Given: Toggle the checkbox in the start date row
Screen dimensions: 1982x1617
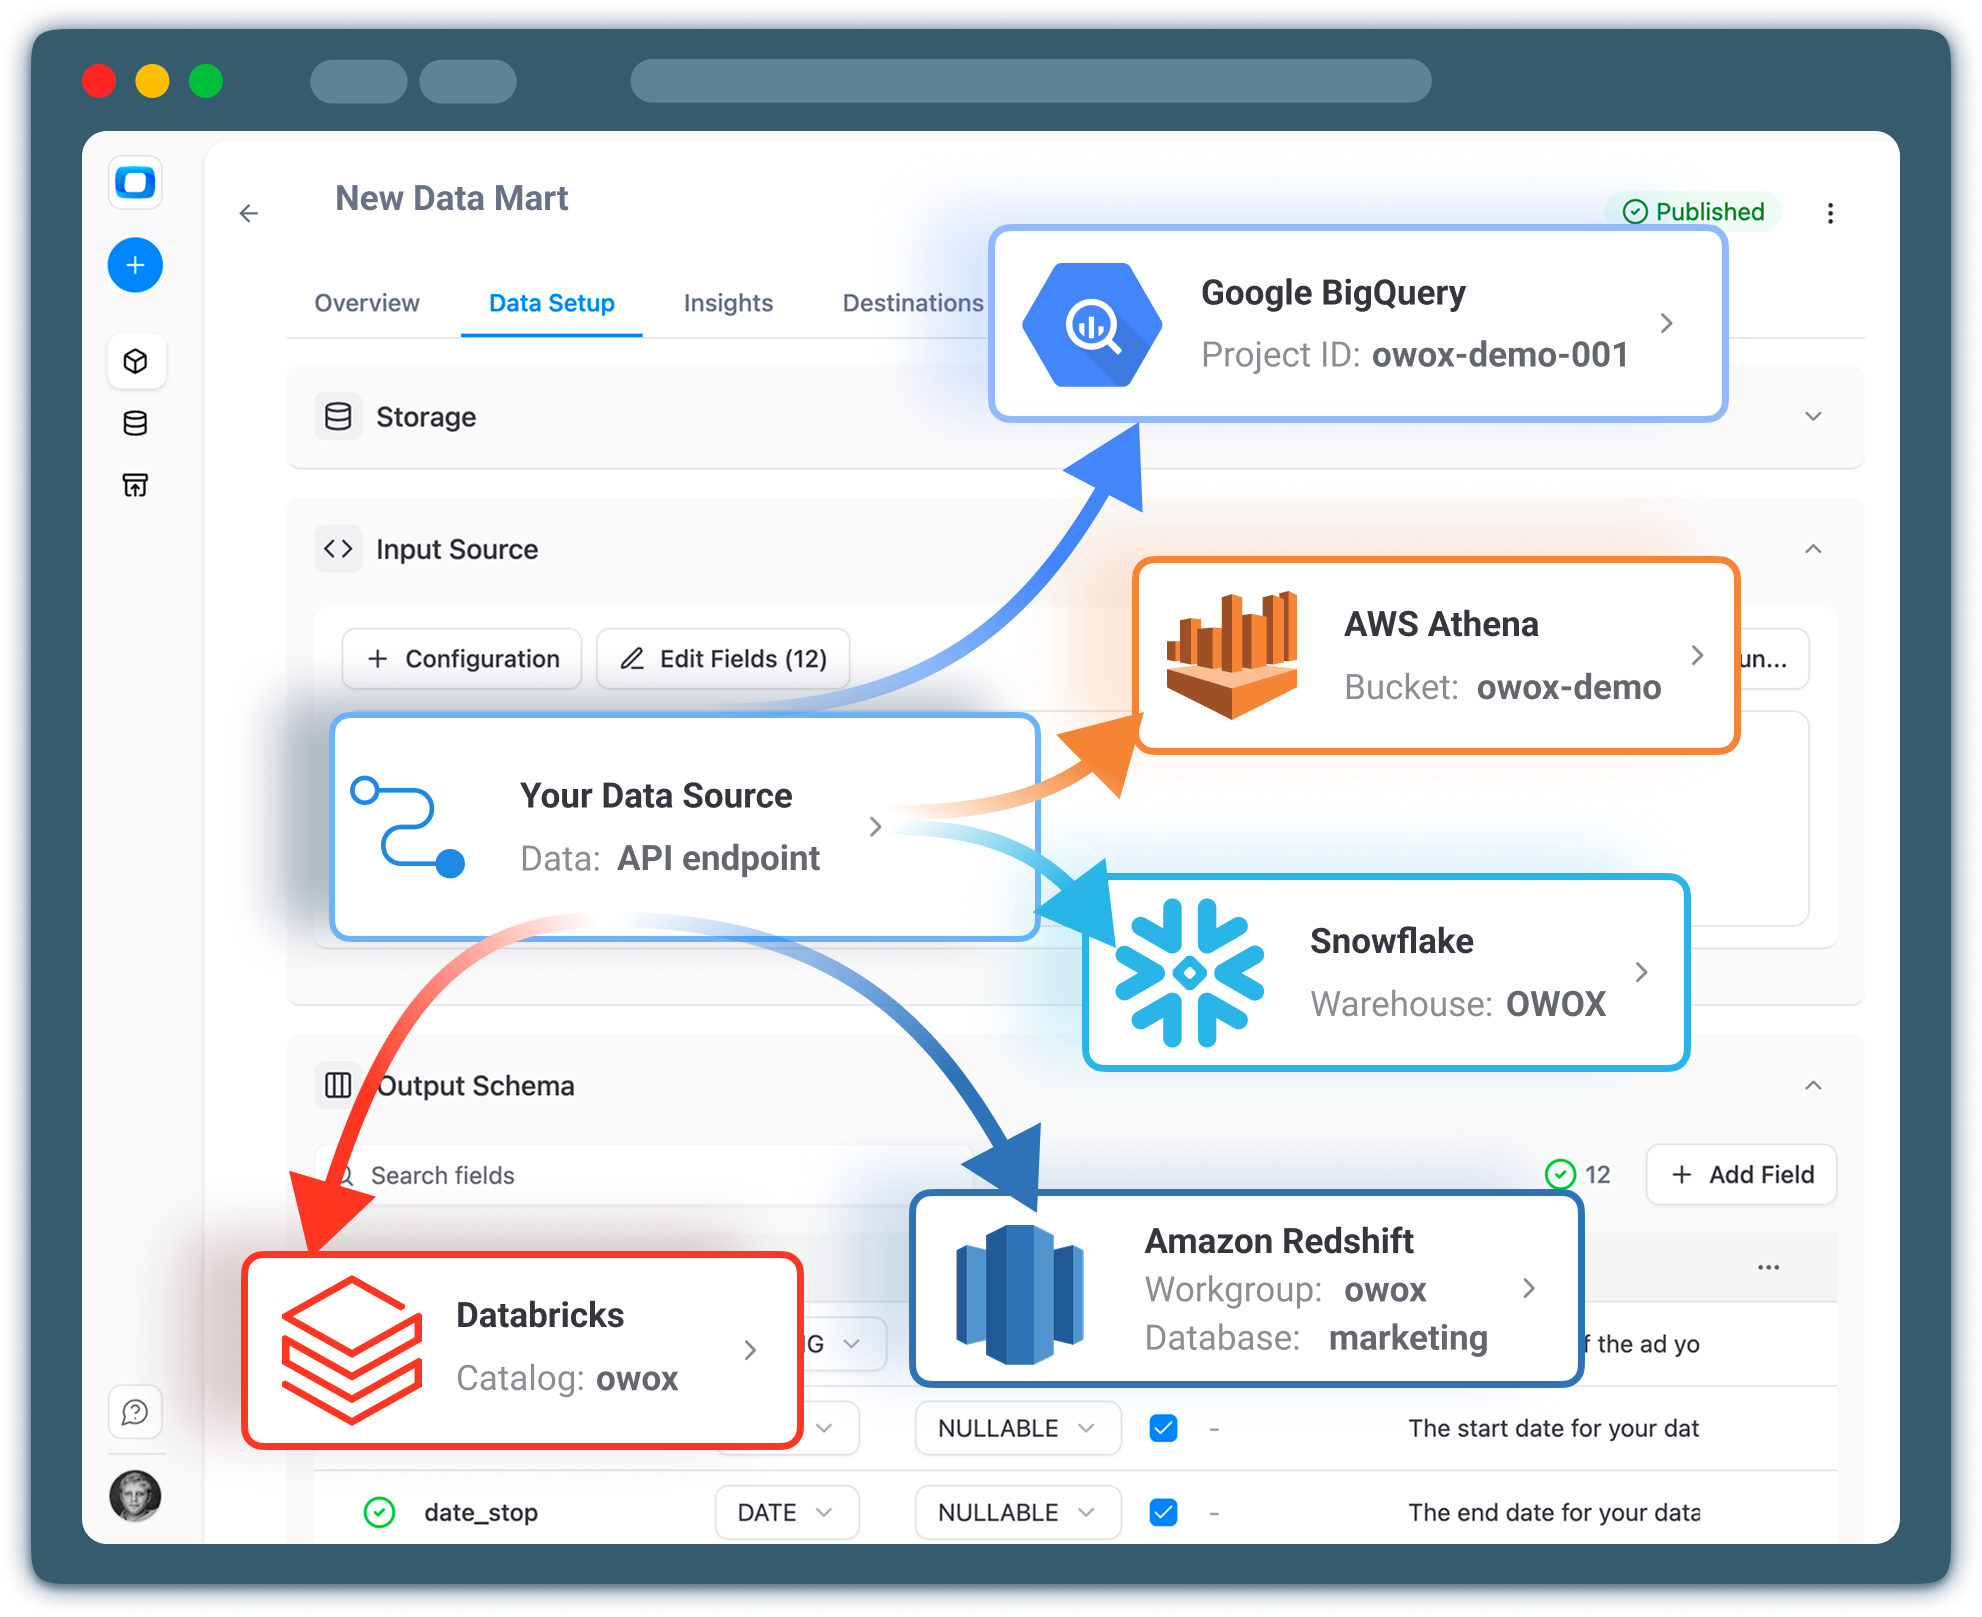Looking at the screenshot, I should [1163, 1428].
